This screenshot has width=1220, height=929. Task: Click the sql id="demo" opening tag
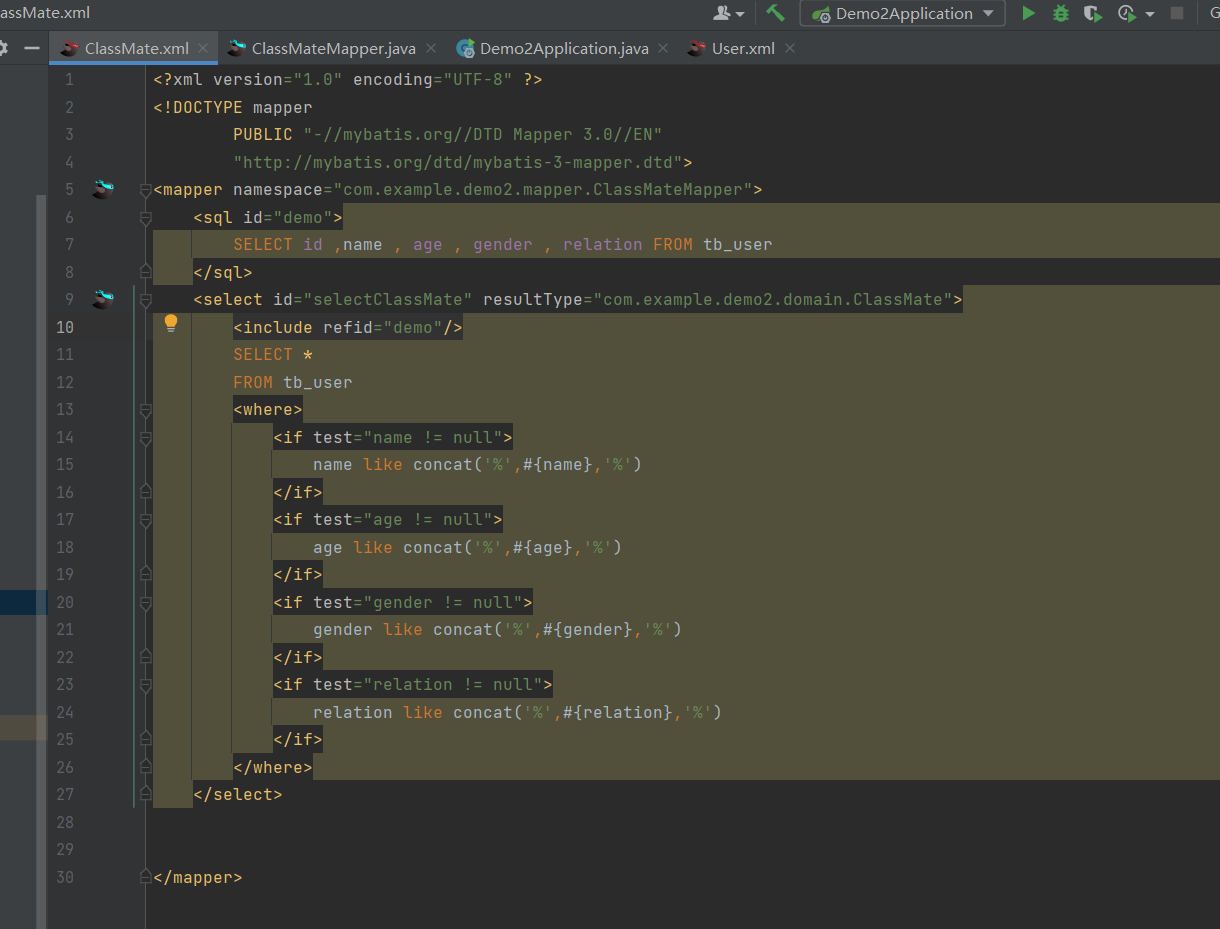268,217
